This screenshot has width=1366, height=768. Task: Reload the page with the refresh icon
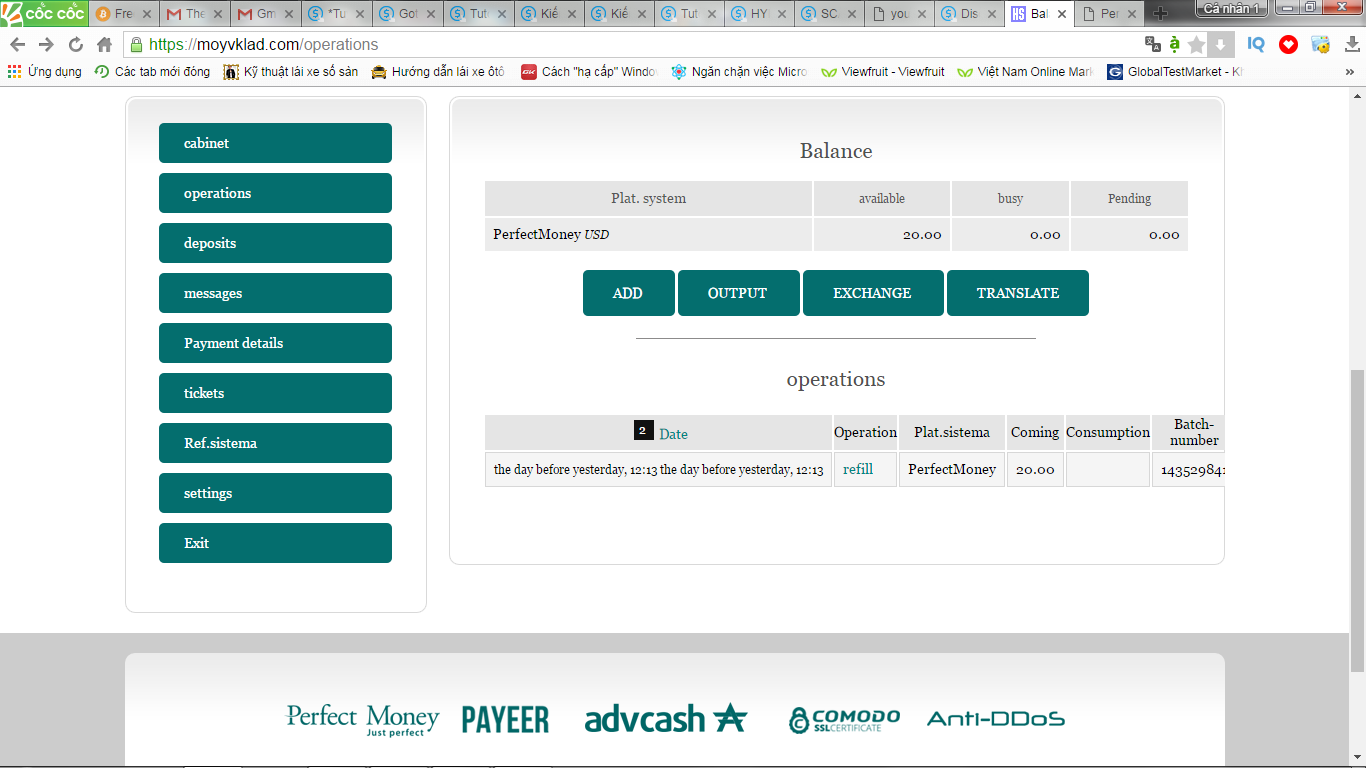76,45
